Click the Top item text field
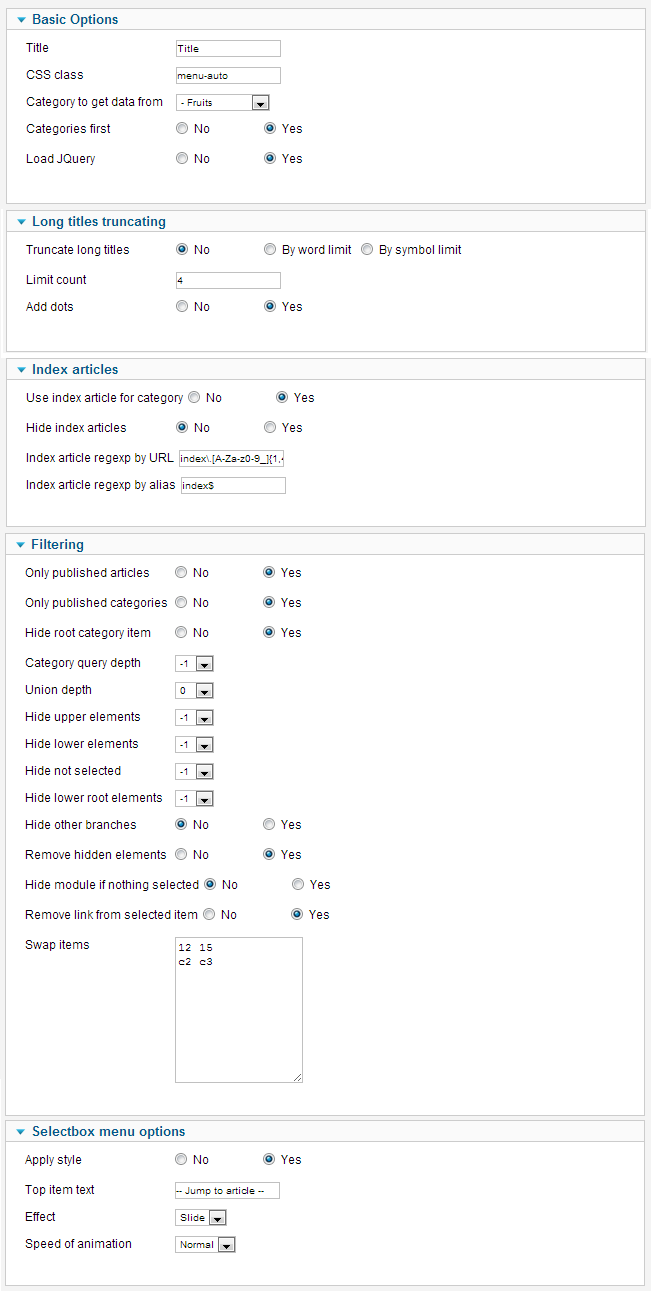Viewport: 651px width, 1291px height. point(227,1191)
